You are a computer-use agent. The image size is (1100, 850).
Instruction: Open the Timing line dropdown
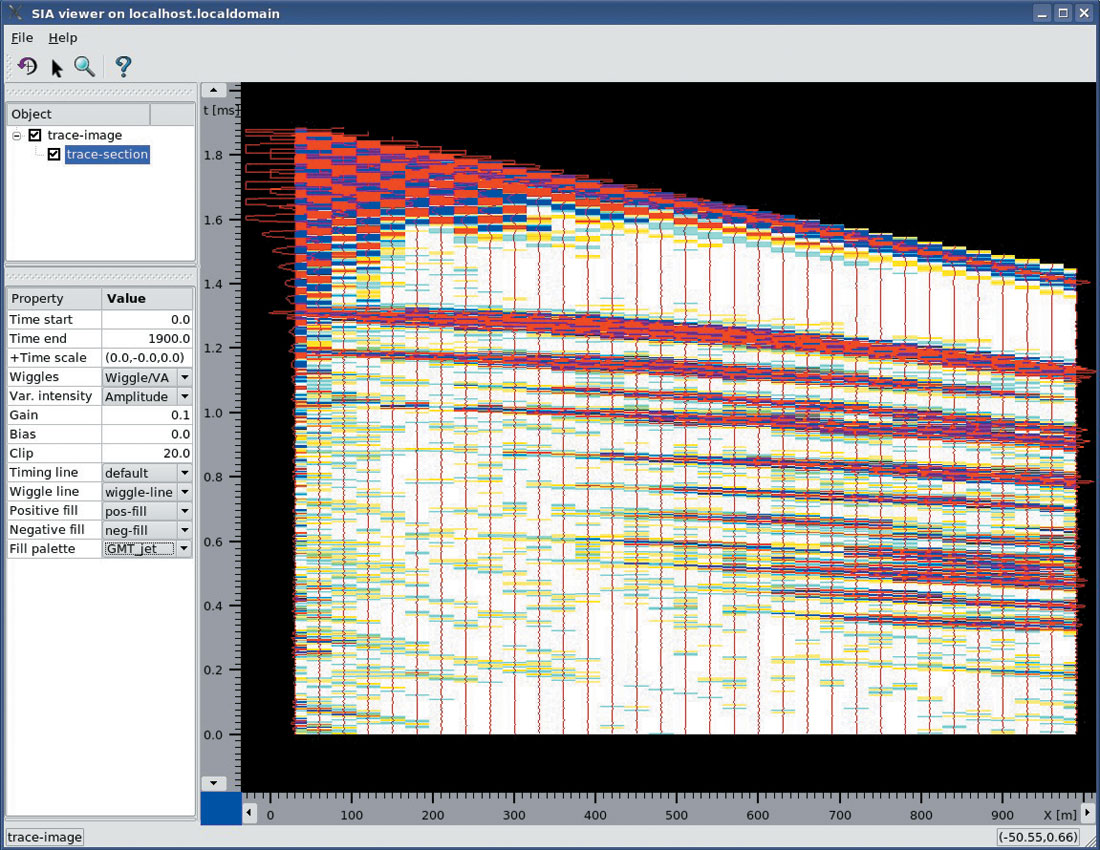[x=147, y=473]
